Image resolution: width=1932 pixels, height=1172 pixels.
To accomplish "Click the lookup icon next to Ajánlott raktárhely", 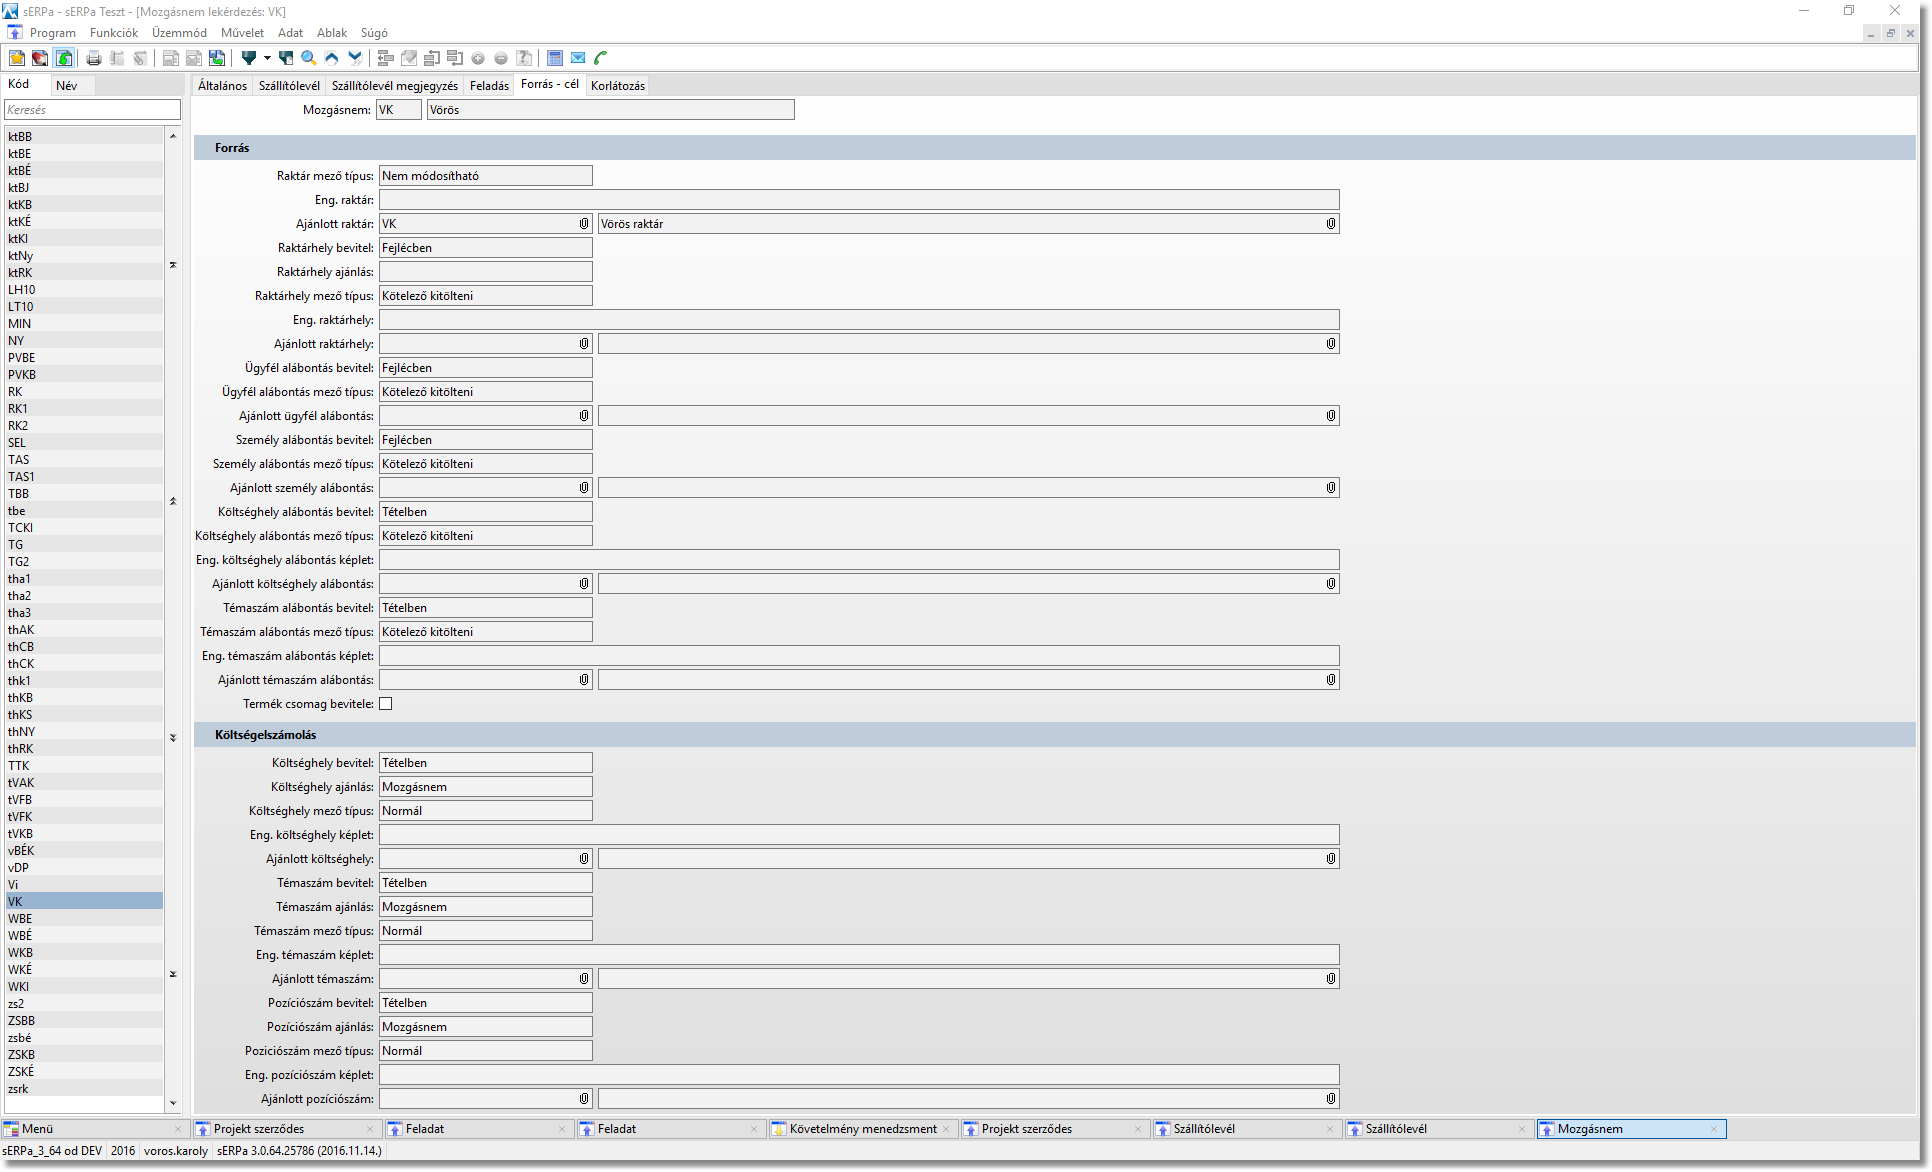I will [x=582, y=344].
